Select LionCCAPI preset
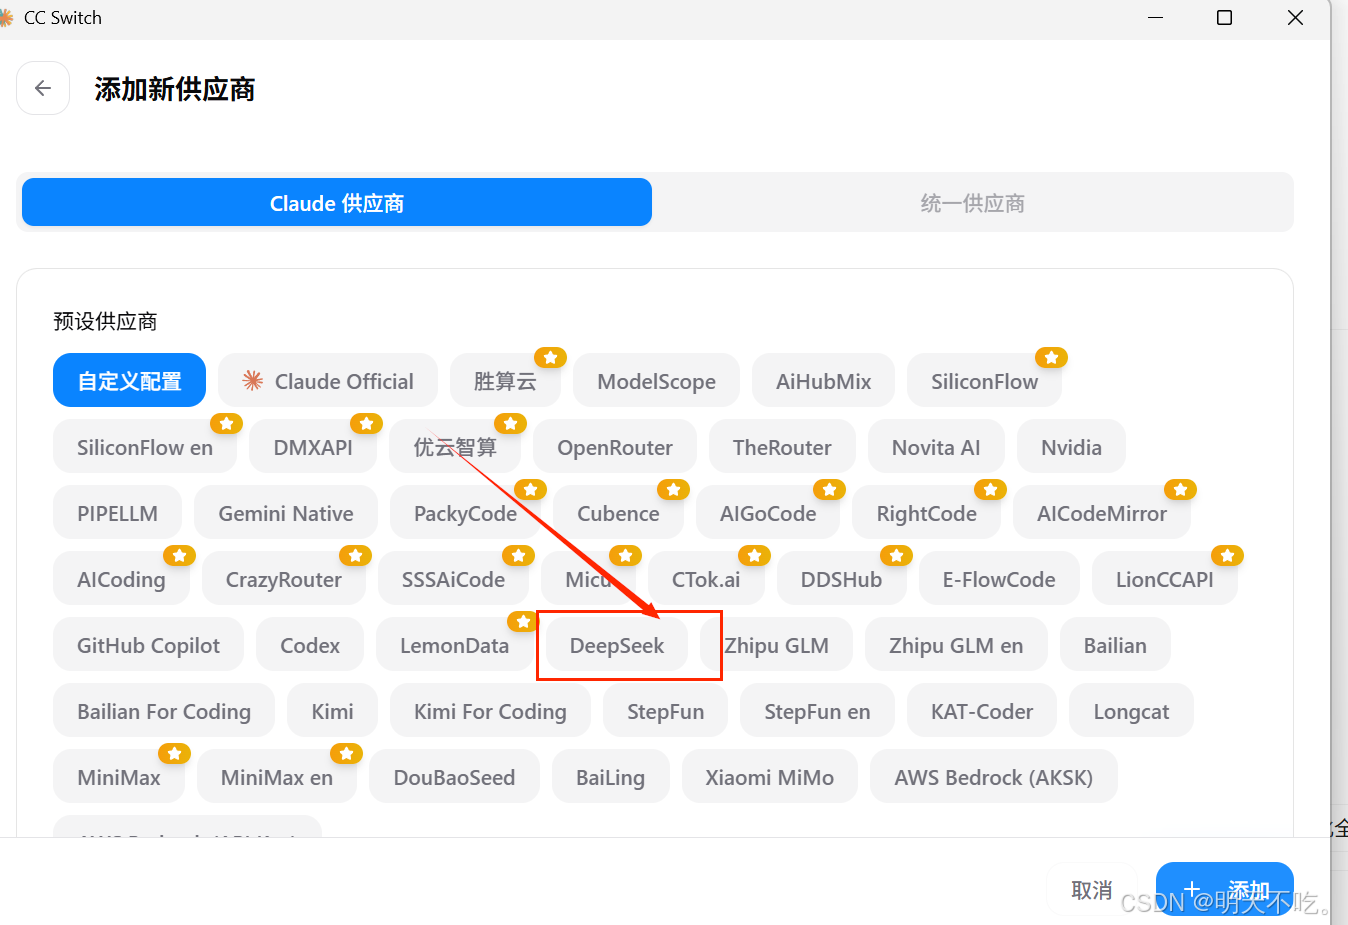 coord(1165,579)
